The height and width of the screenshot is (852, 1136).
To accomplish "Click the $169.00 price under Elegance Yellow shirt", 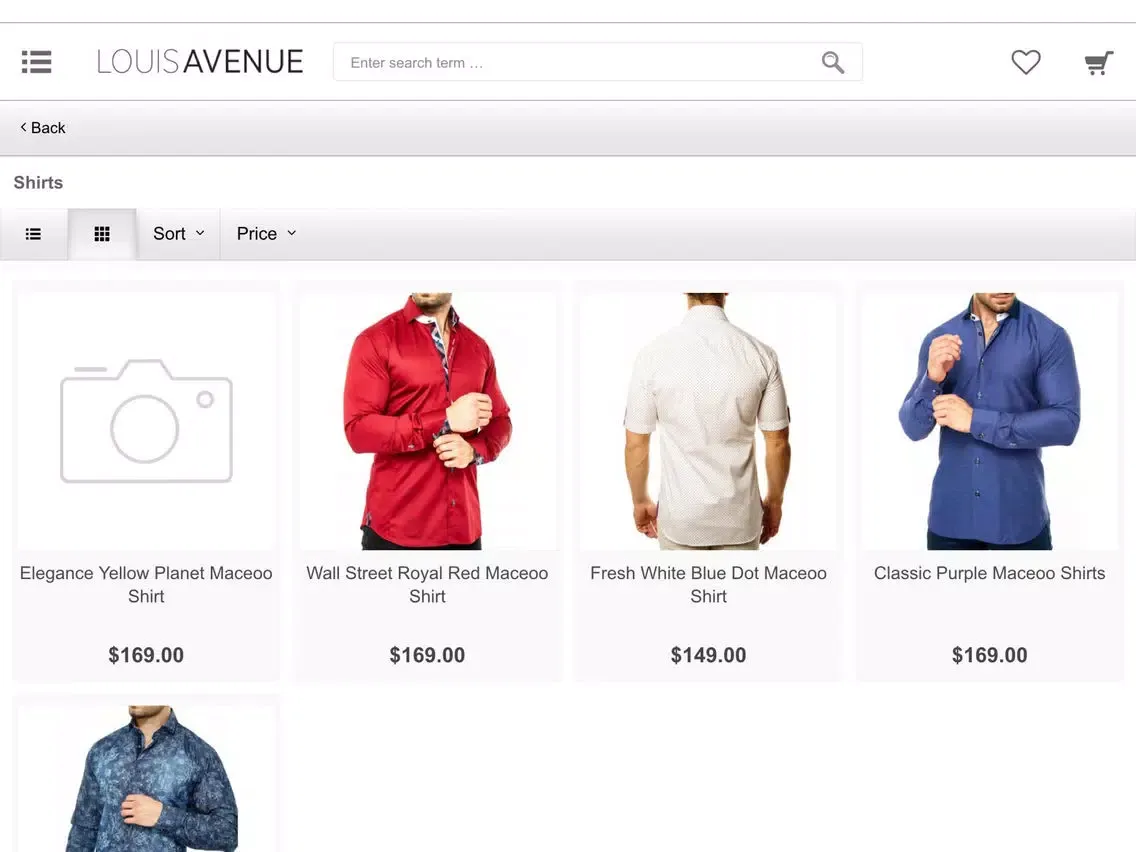I will 146,655.
